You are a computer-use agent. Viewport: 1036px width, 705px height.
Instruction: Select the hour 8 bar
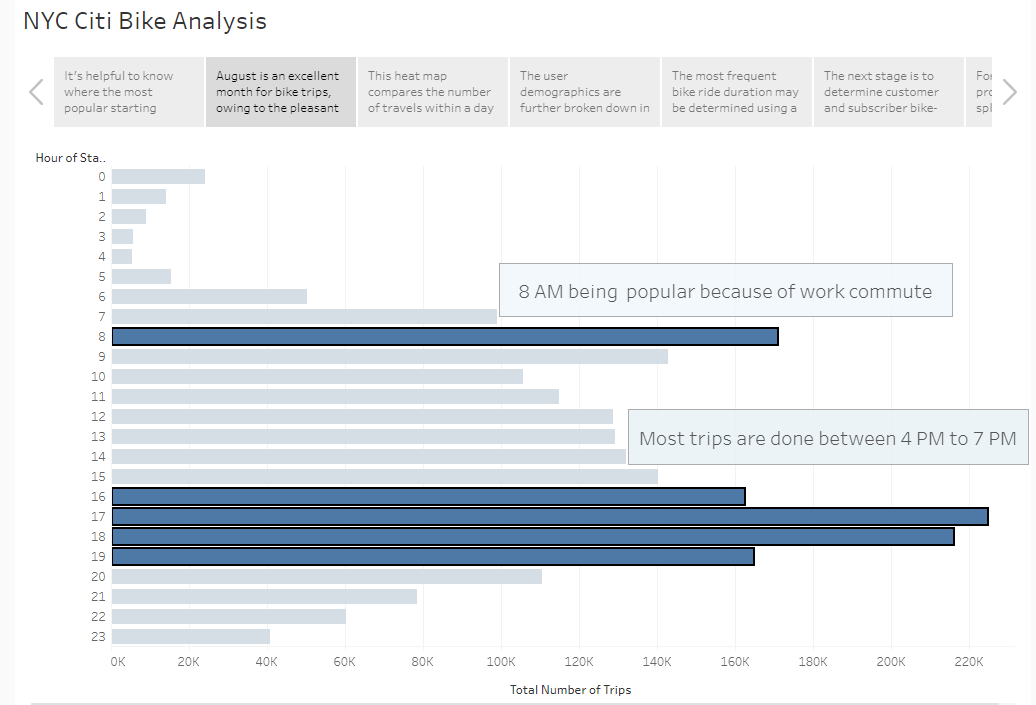445,336
